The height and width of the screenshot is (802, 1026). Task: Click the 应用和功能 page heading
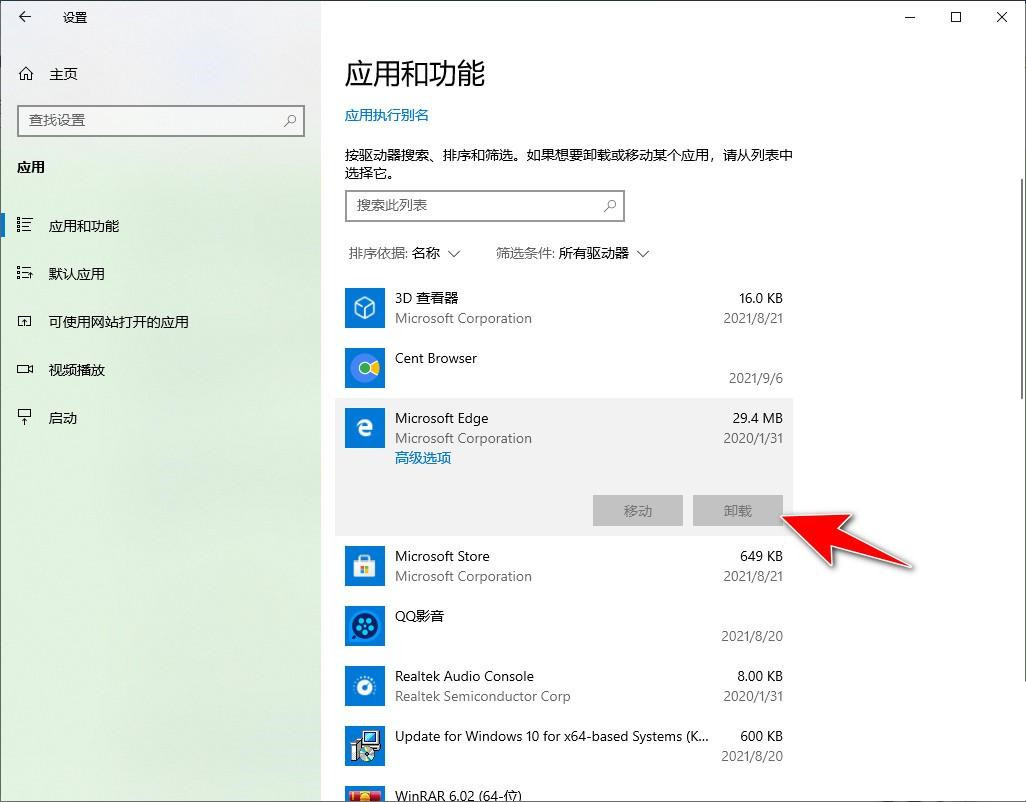click(x=415, y=73)
